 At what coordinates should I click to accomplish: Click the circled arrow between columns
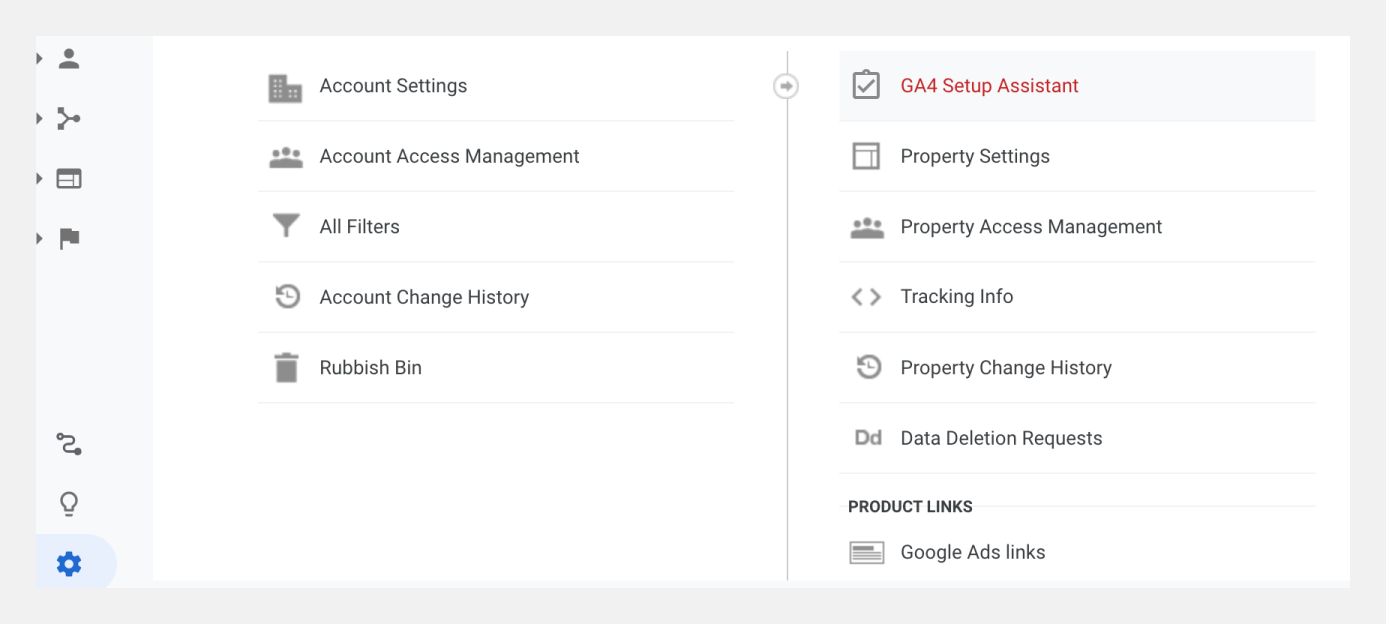[787, 87]
